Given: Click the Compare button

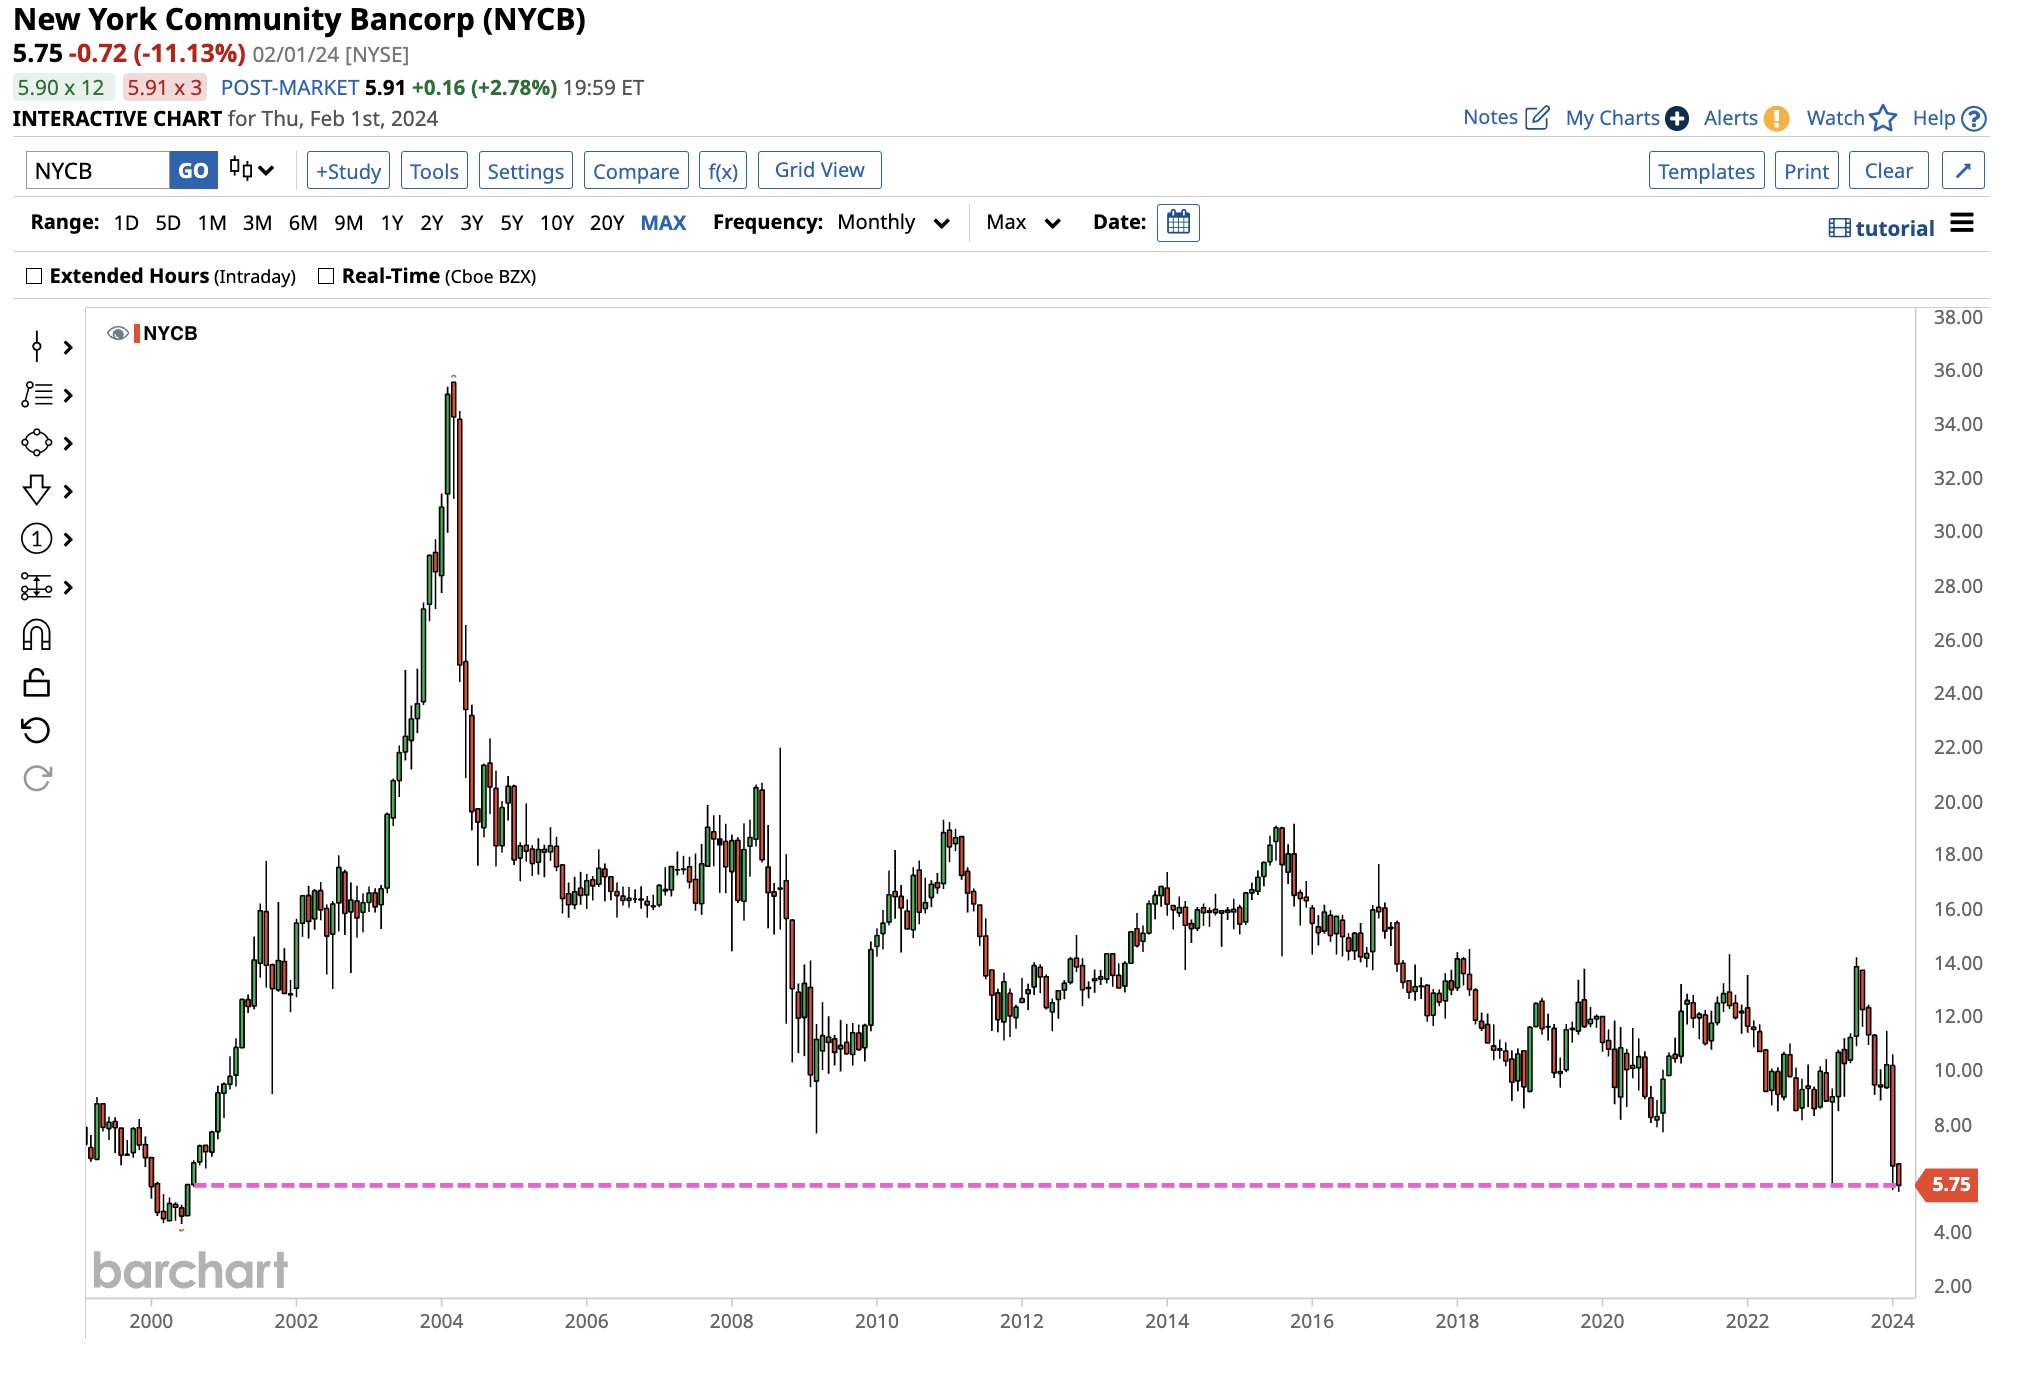Looking at the screenshot, I should 636,171.
